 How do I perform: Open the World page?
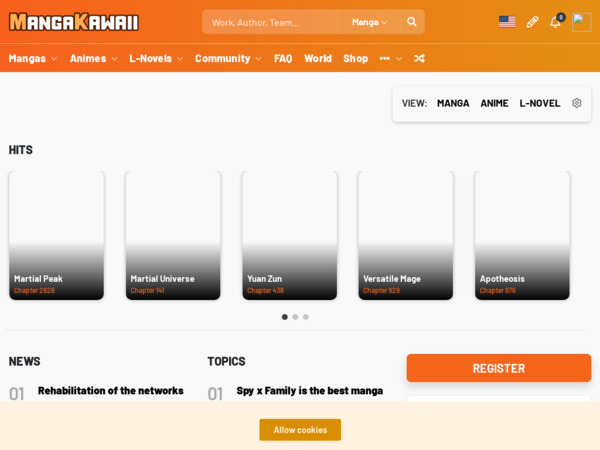pyautogui.click(x=318, y=59)
